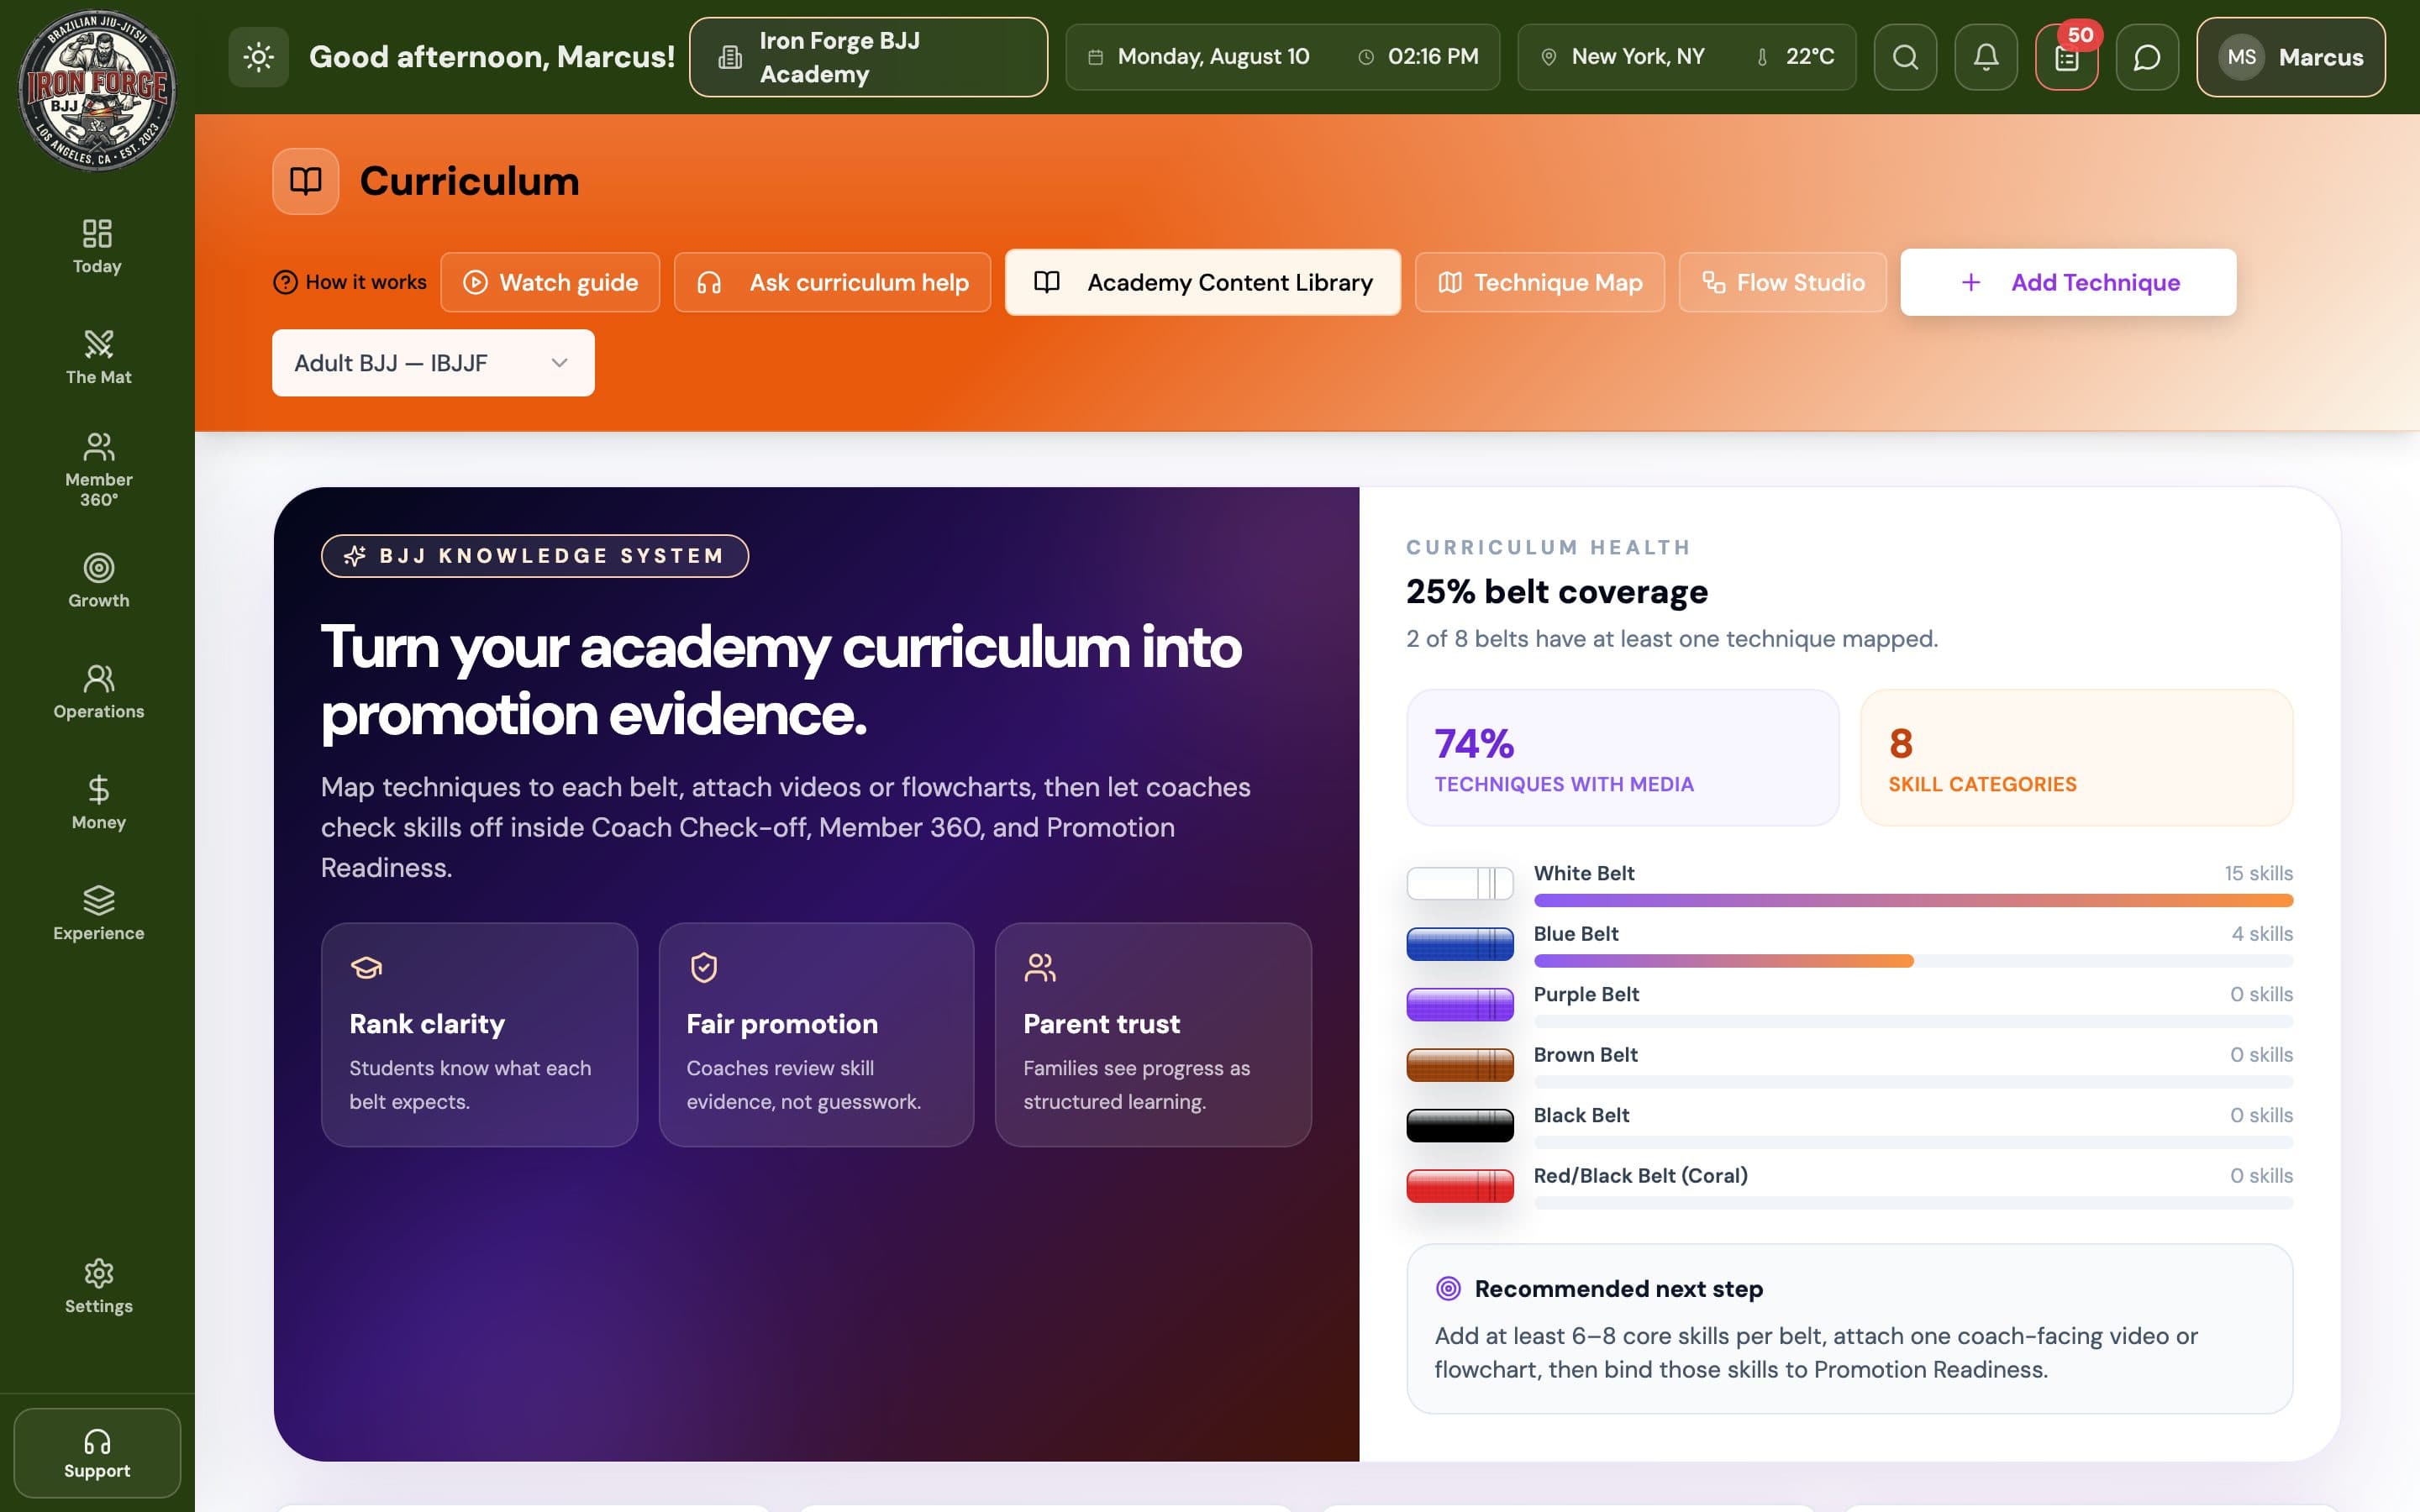2420x1512 pixels.
Task: Click Ask curriculum help button
Action: [x=832, y=282]
